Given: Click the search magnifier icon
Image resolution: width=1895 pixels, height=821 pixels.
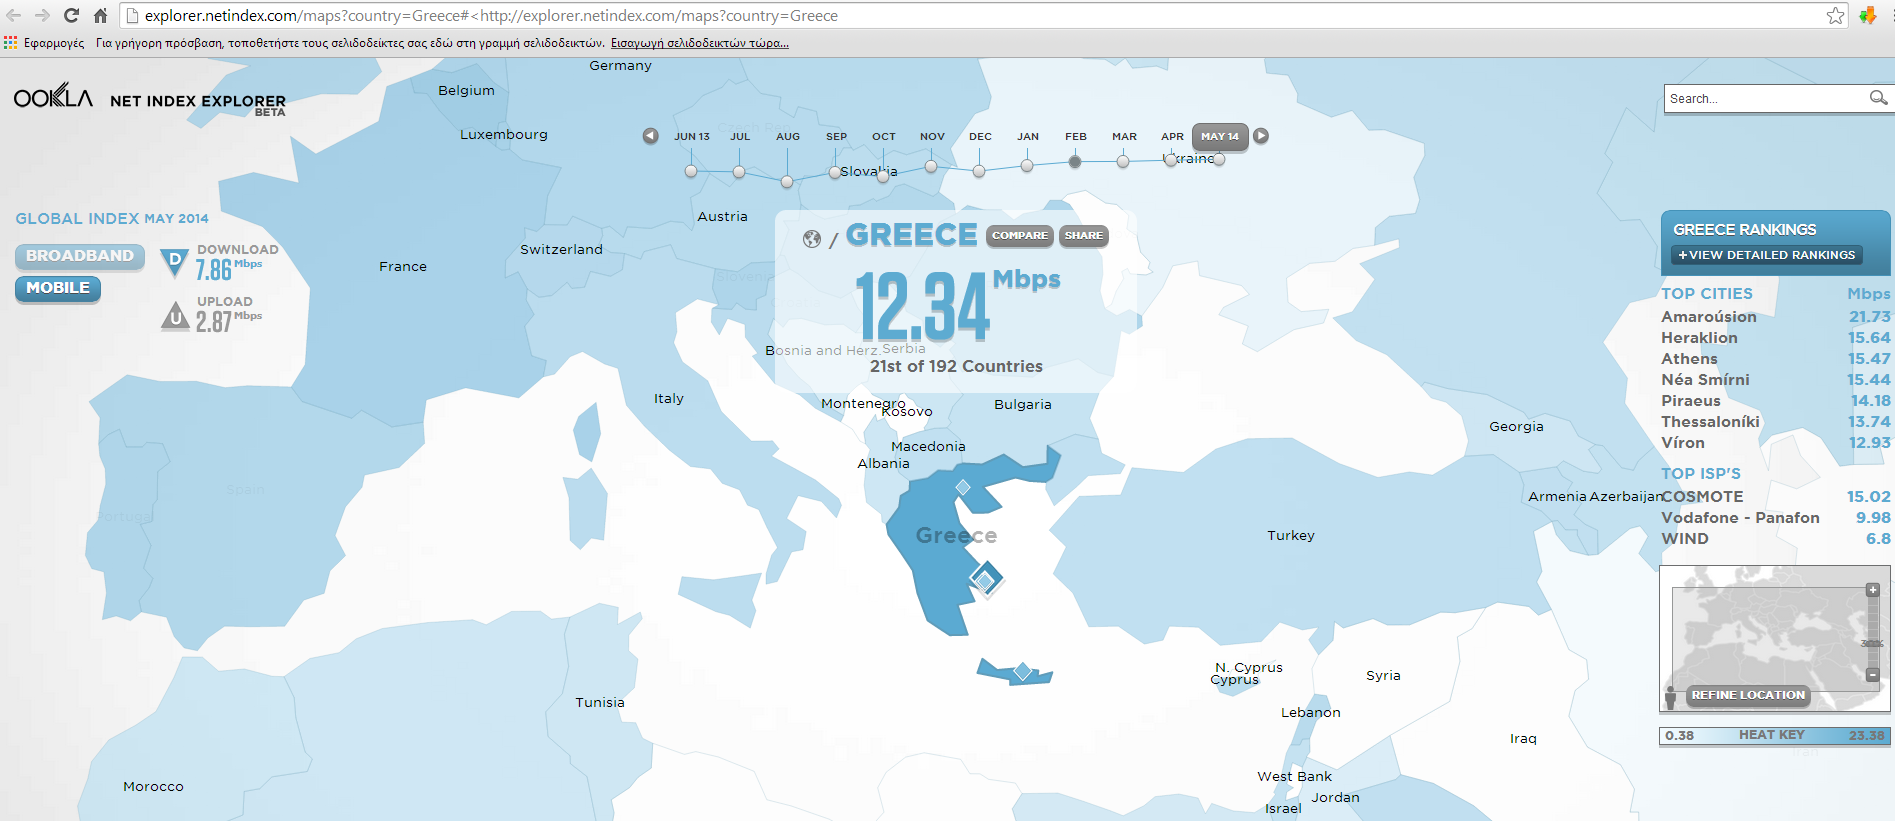Looking at the screenshot, I should 1878,98.
